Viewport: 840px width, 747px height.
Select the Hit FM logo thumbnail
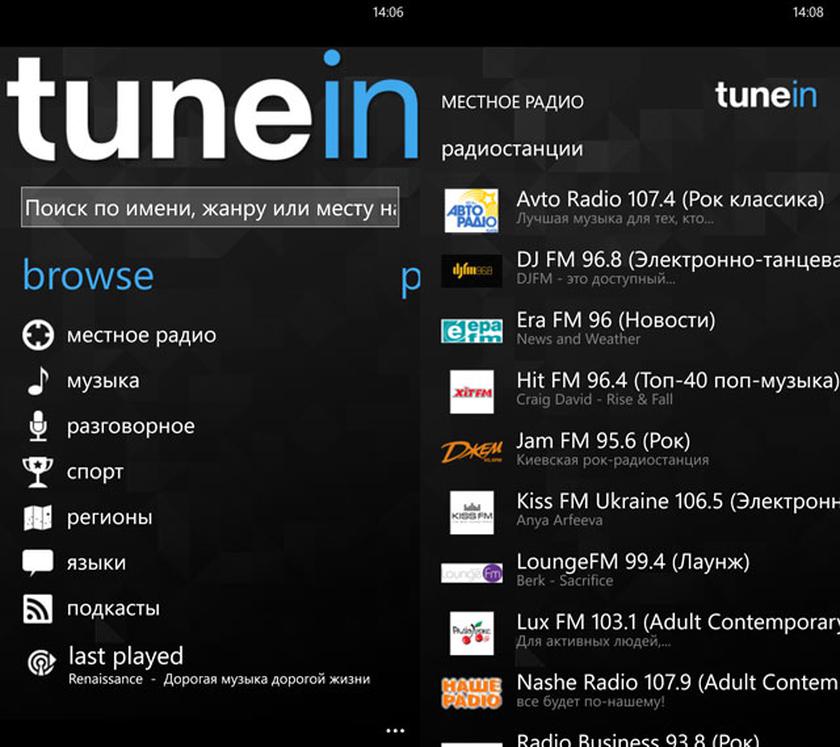coord(471,391)
